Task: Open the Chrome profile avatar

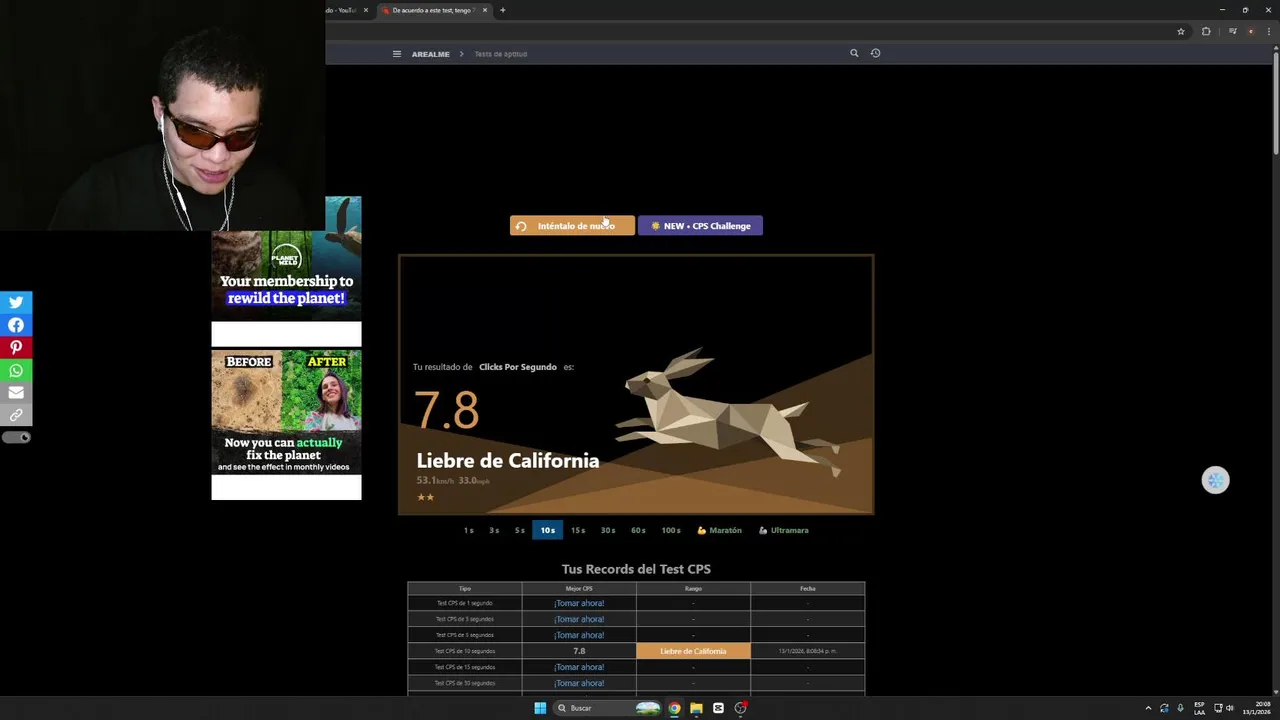Action: (1250, 31)
